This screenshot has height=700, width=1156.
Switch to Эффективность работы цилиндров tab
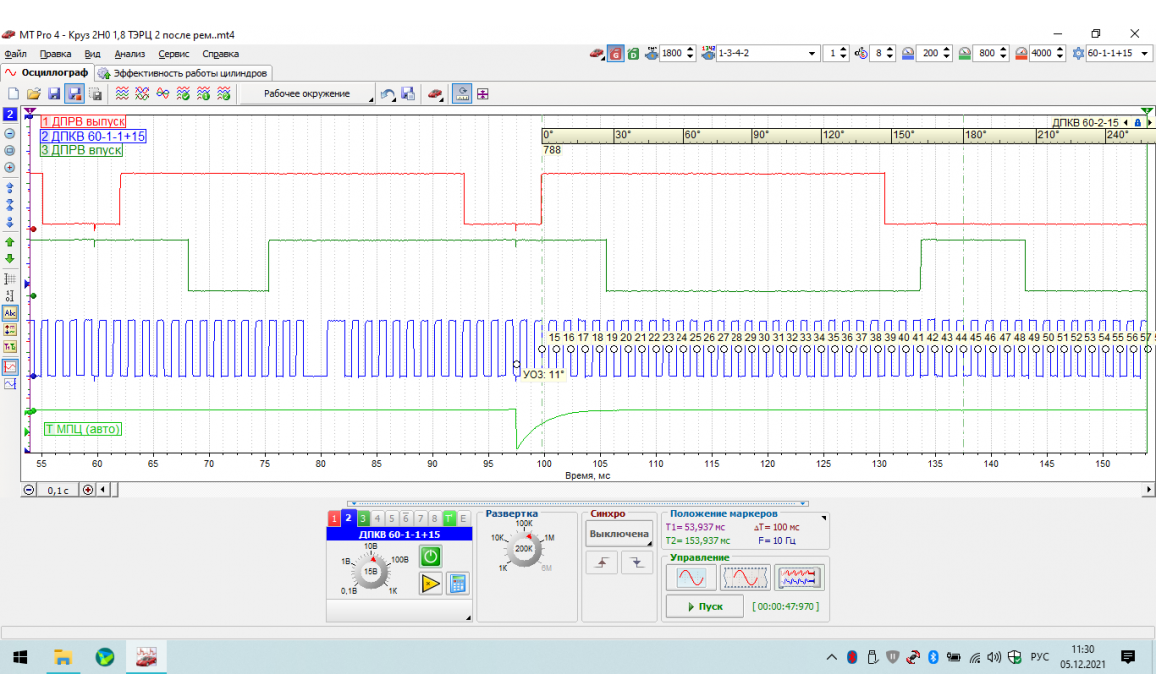click(183, 73)
